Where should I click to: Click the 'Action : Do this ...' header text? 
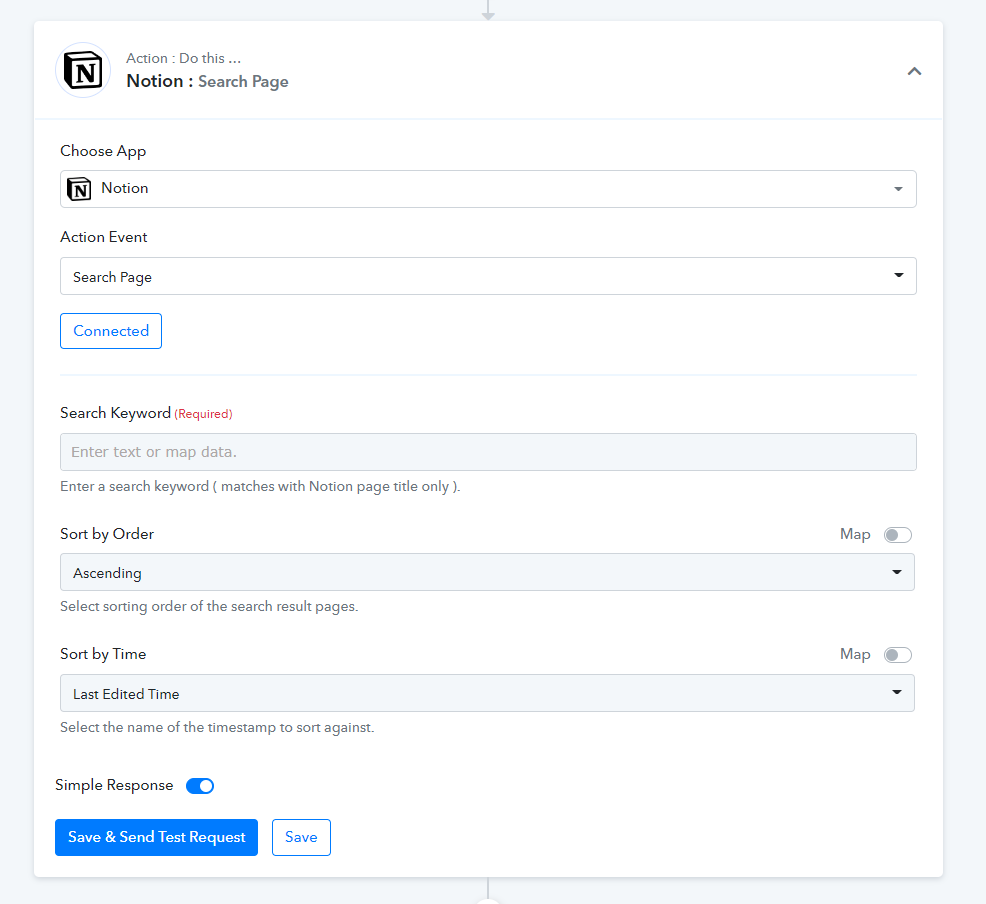coord(184,58)
